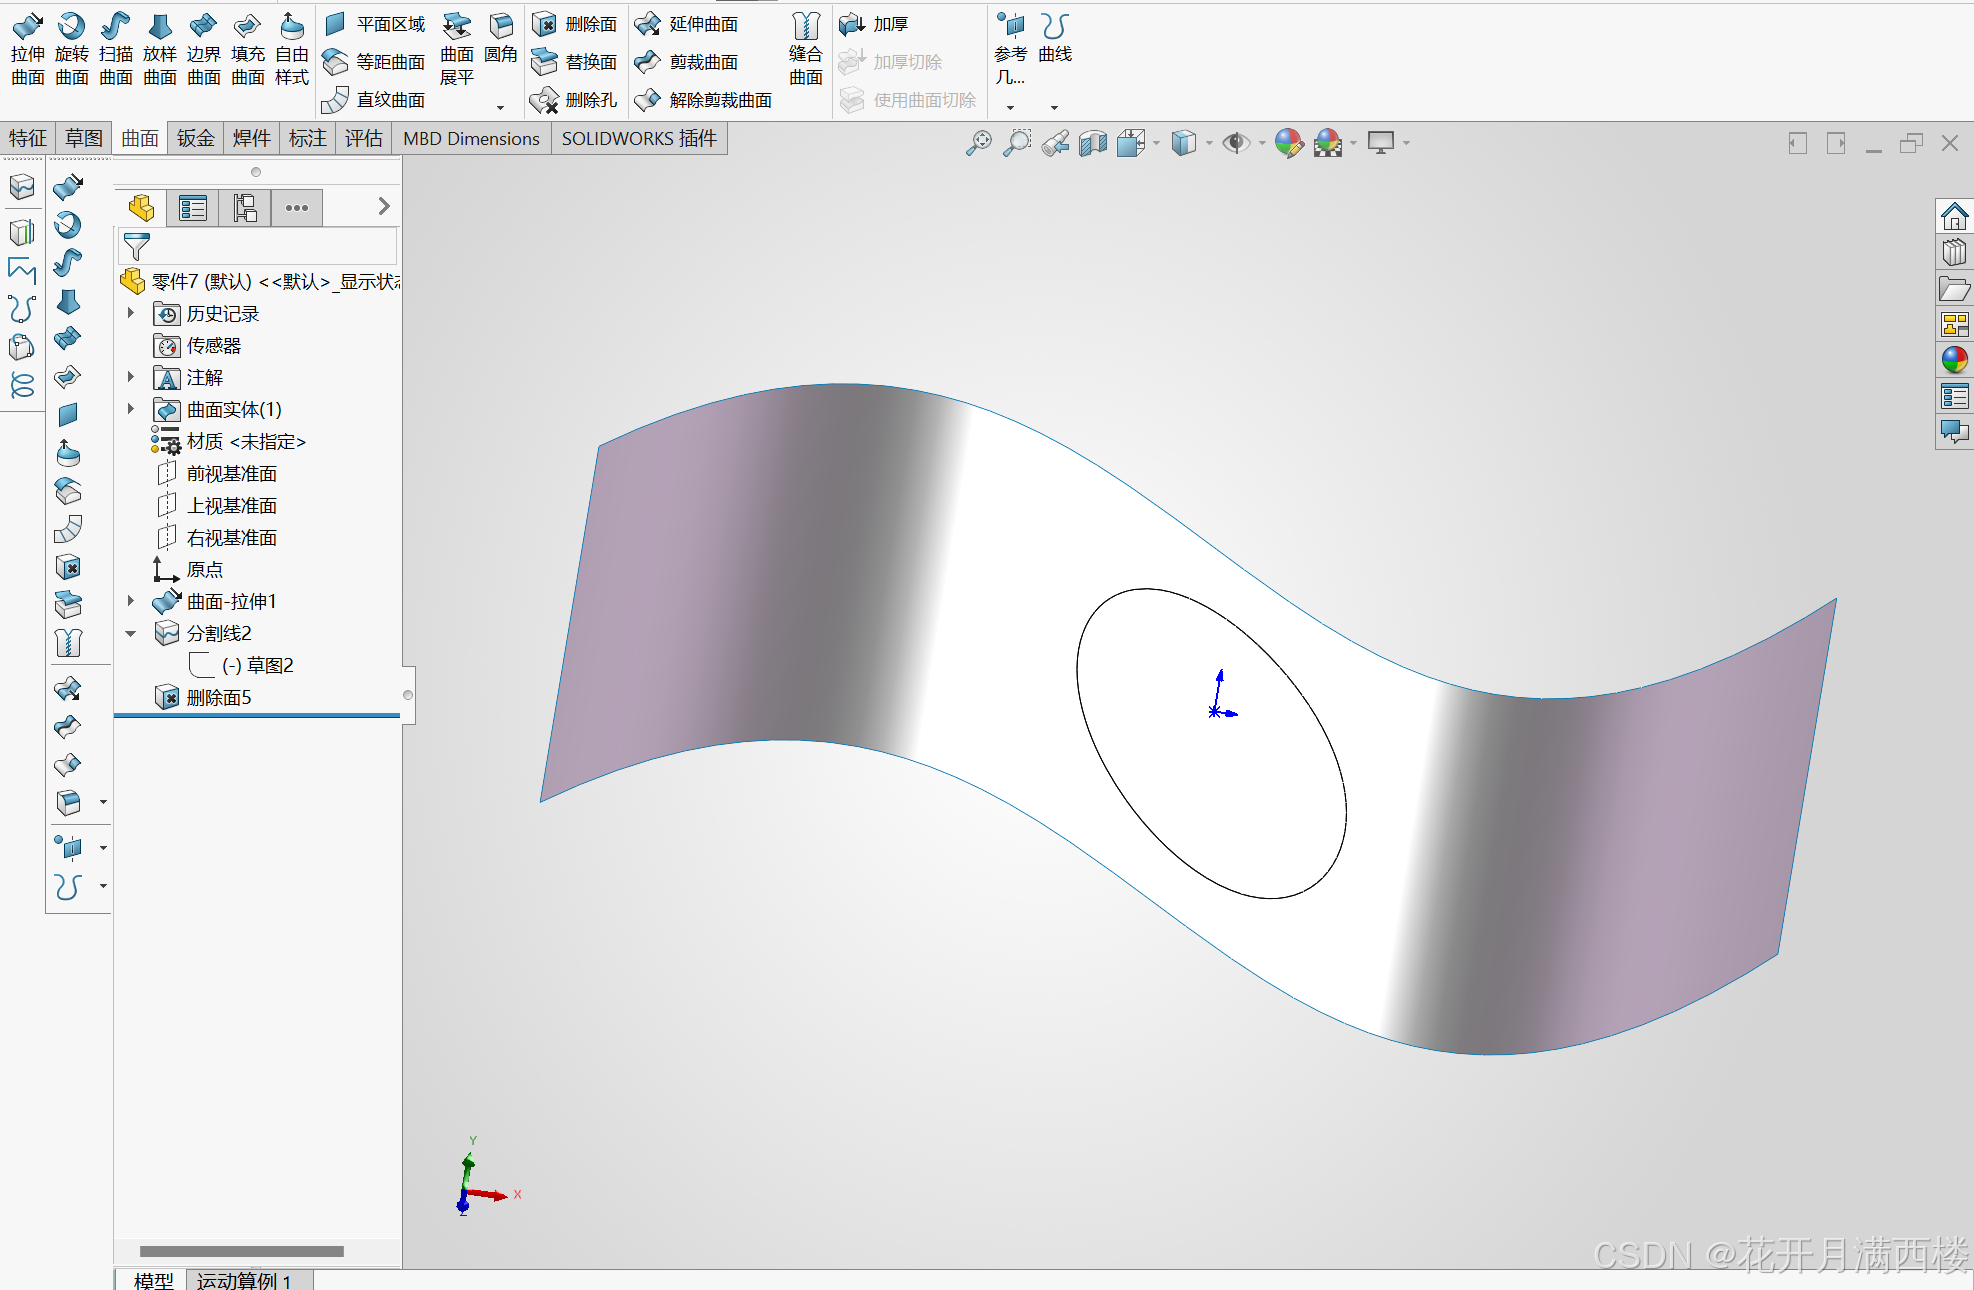Activate the 剪裁曲面 trim surface command
This screenshot has height=1290, width=1974.
click(687, 62)
